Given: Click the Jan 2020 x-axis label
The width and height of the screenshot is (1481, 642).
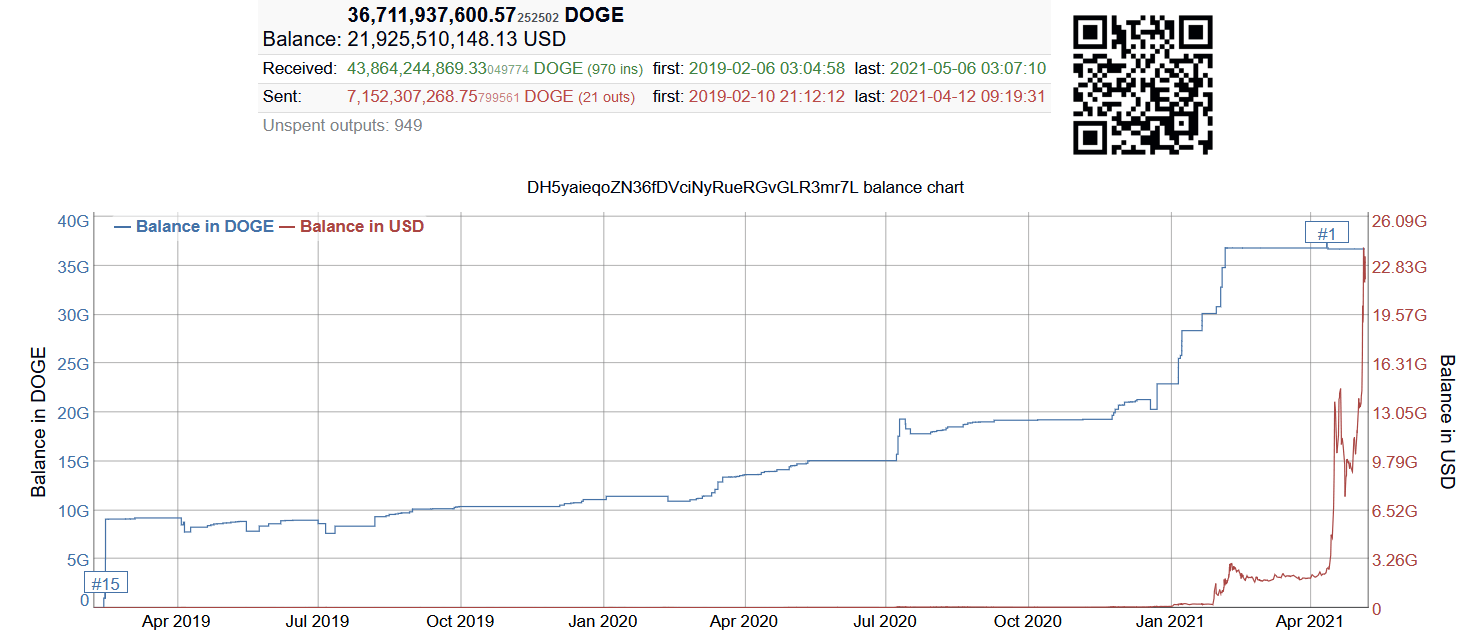Looking at the screenshot, I should point(603,621).
